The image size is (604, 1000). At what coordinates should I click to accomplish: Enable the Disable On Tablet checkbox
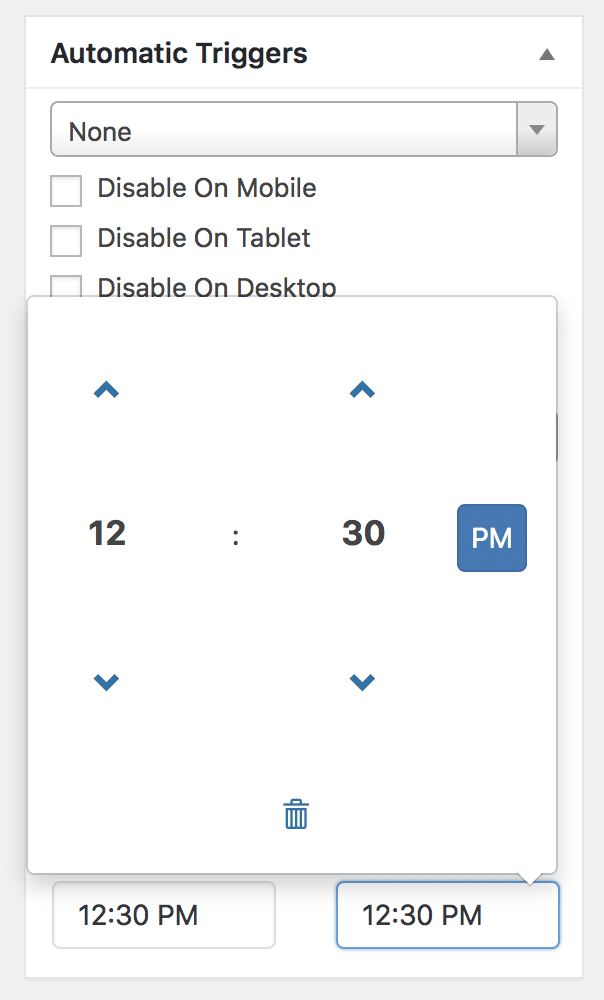(x=66, y=241)
